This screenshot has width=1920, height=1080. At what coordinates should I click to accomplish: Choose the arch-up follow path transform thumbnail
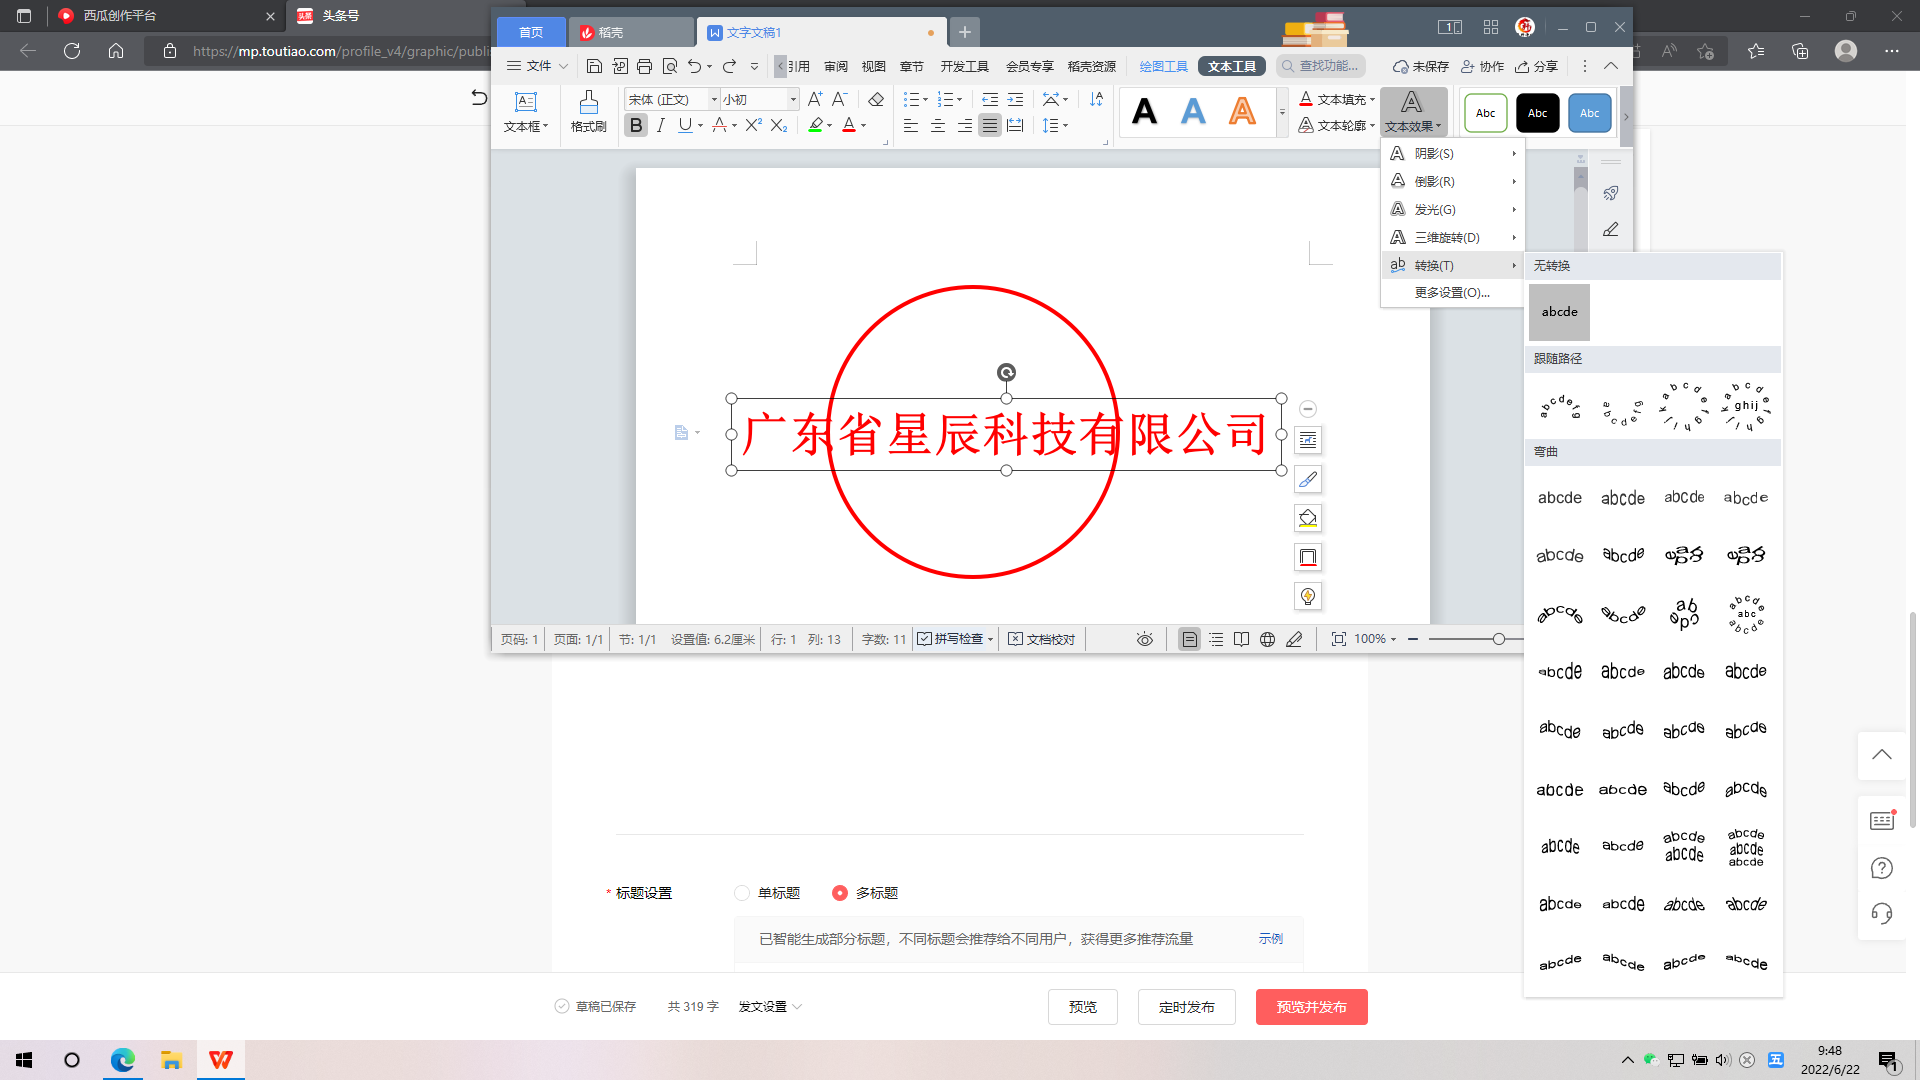[x=1560, y=407]
